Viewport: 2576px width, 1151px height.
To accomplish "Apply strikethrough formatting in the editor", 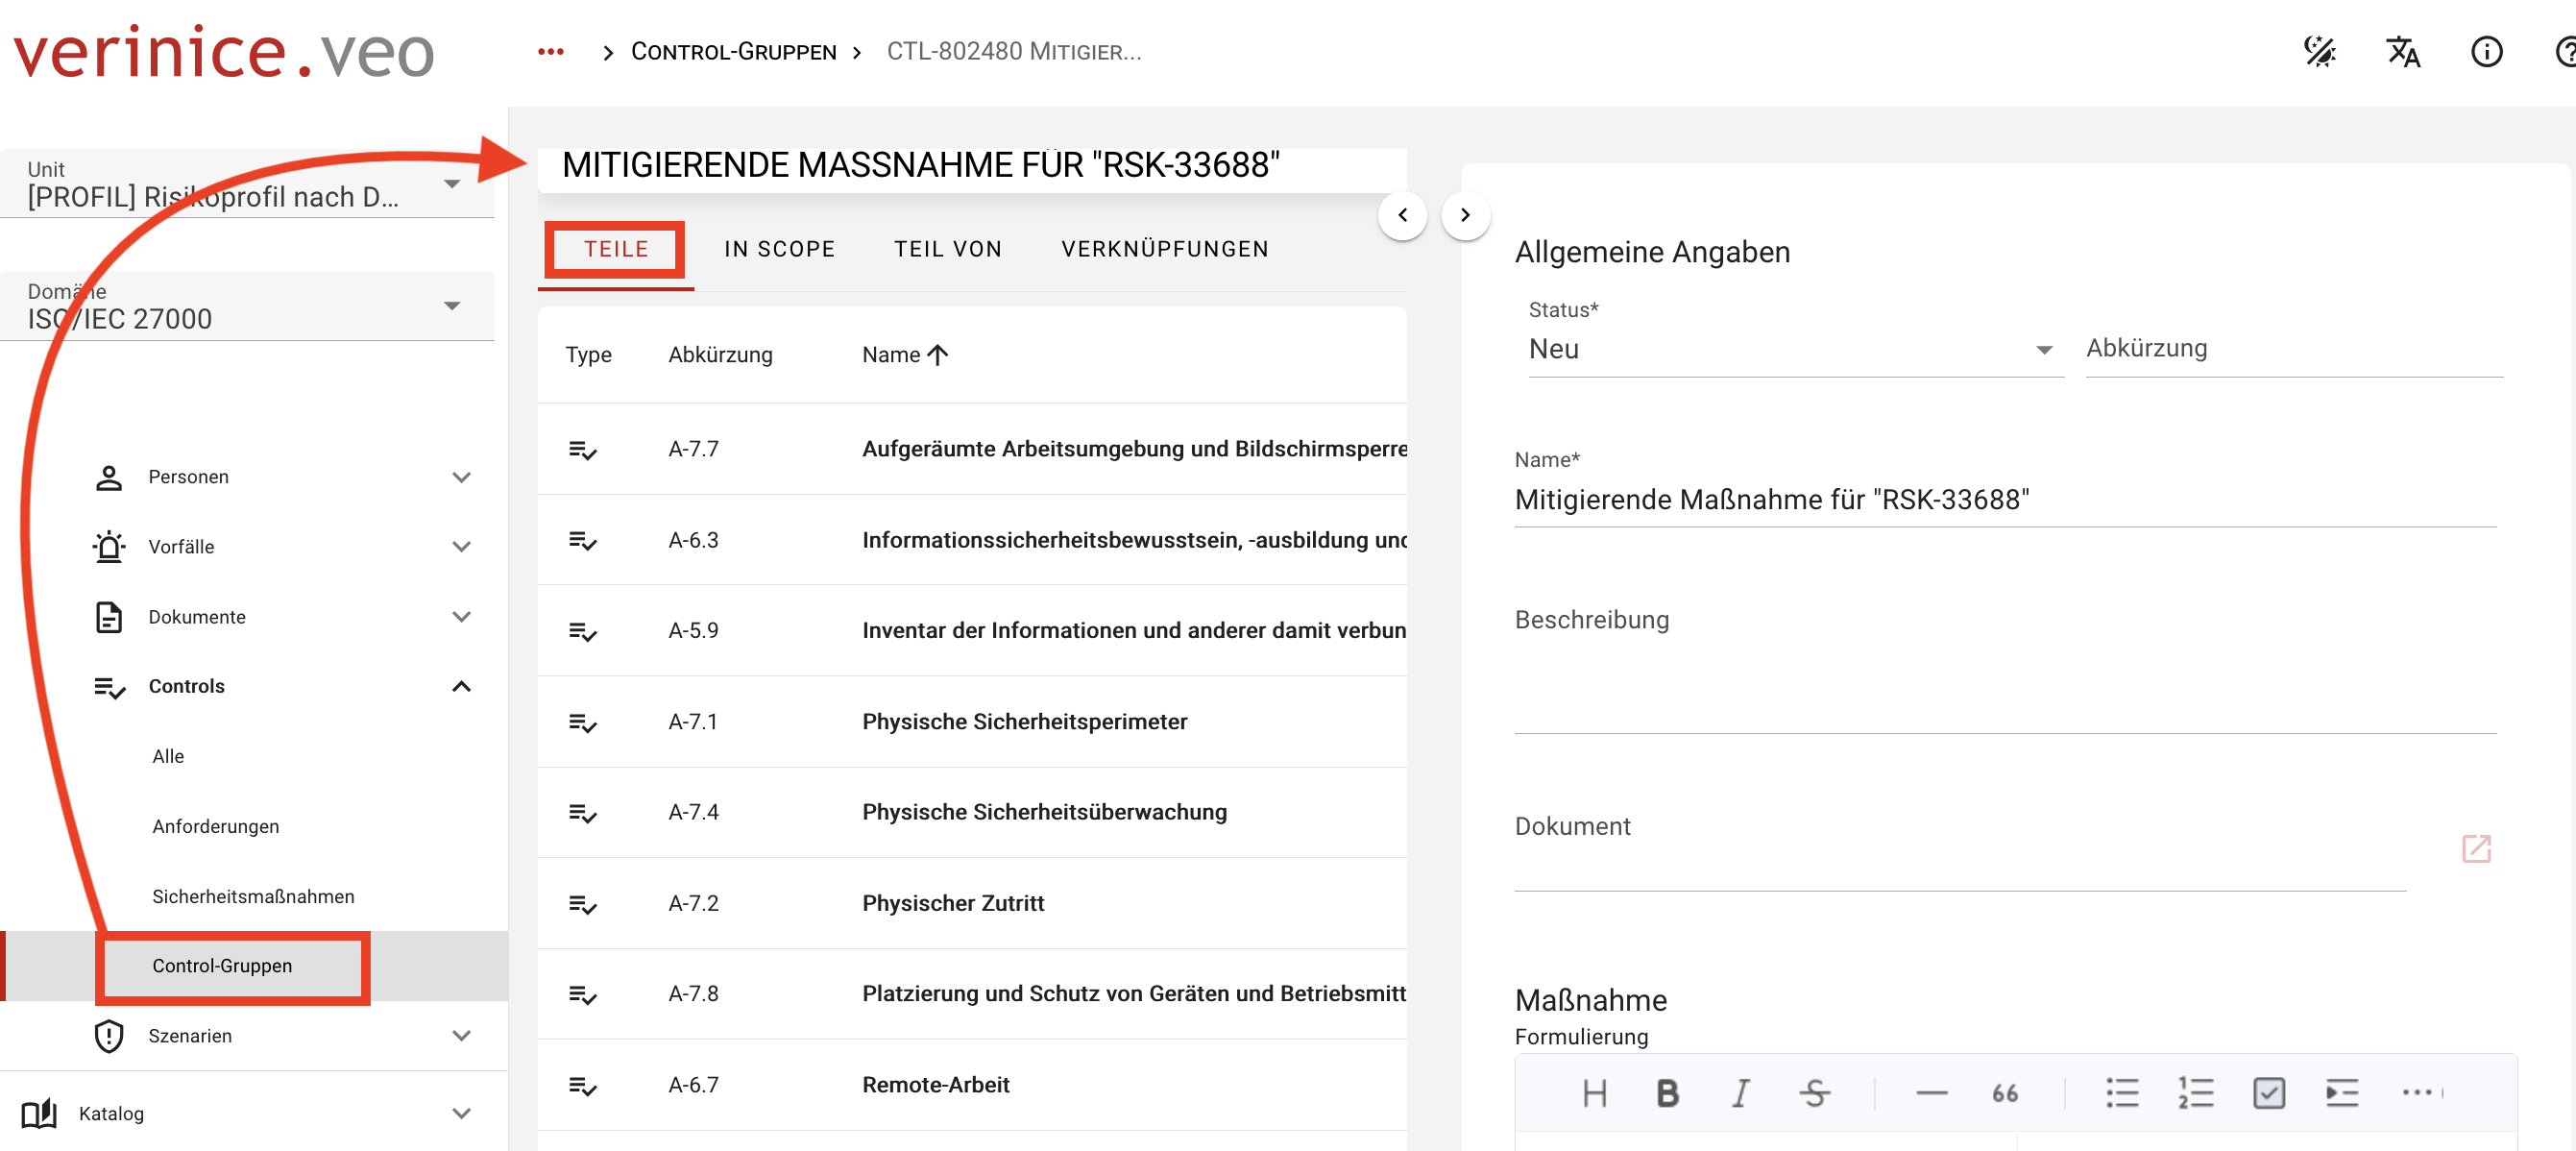I will [x=1816, y=1092].
